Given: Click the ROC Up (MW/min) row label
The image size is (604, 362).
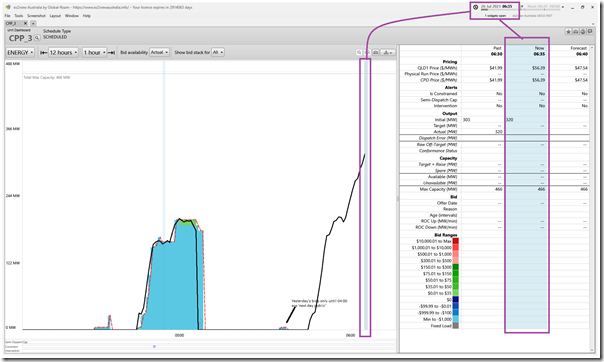Looking at the screenshot, I should [x=439, y=221].
